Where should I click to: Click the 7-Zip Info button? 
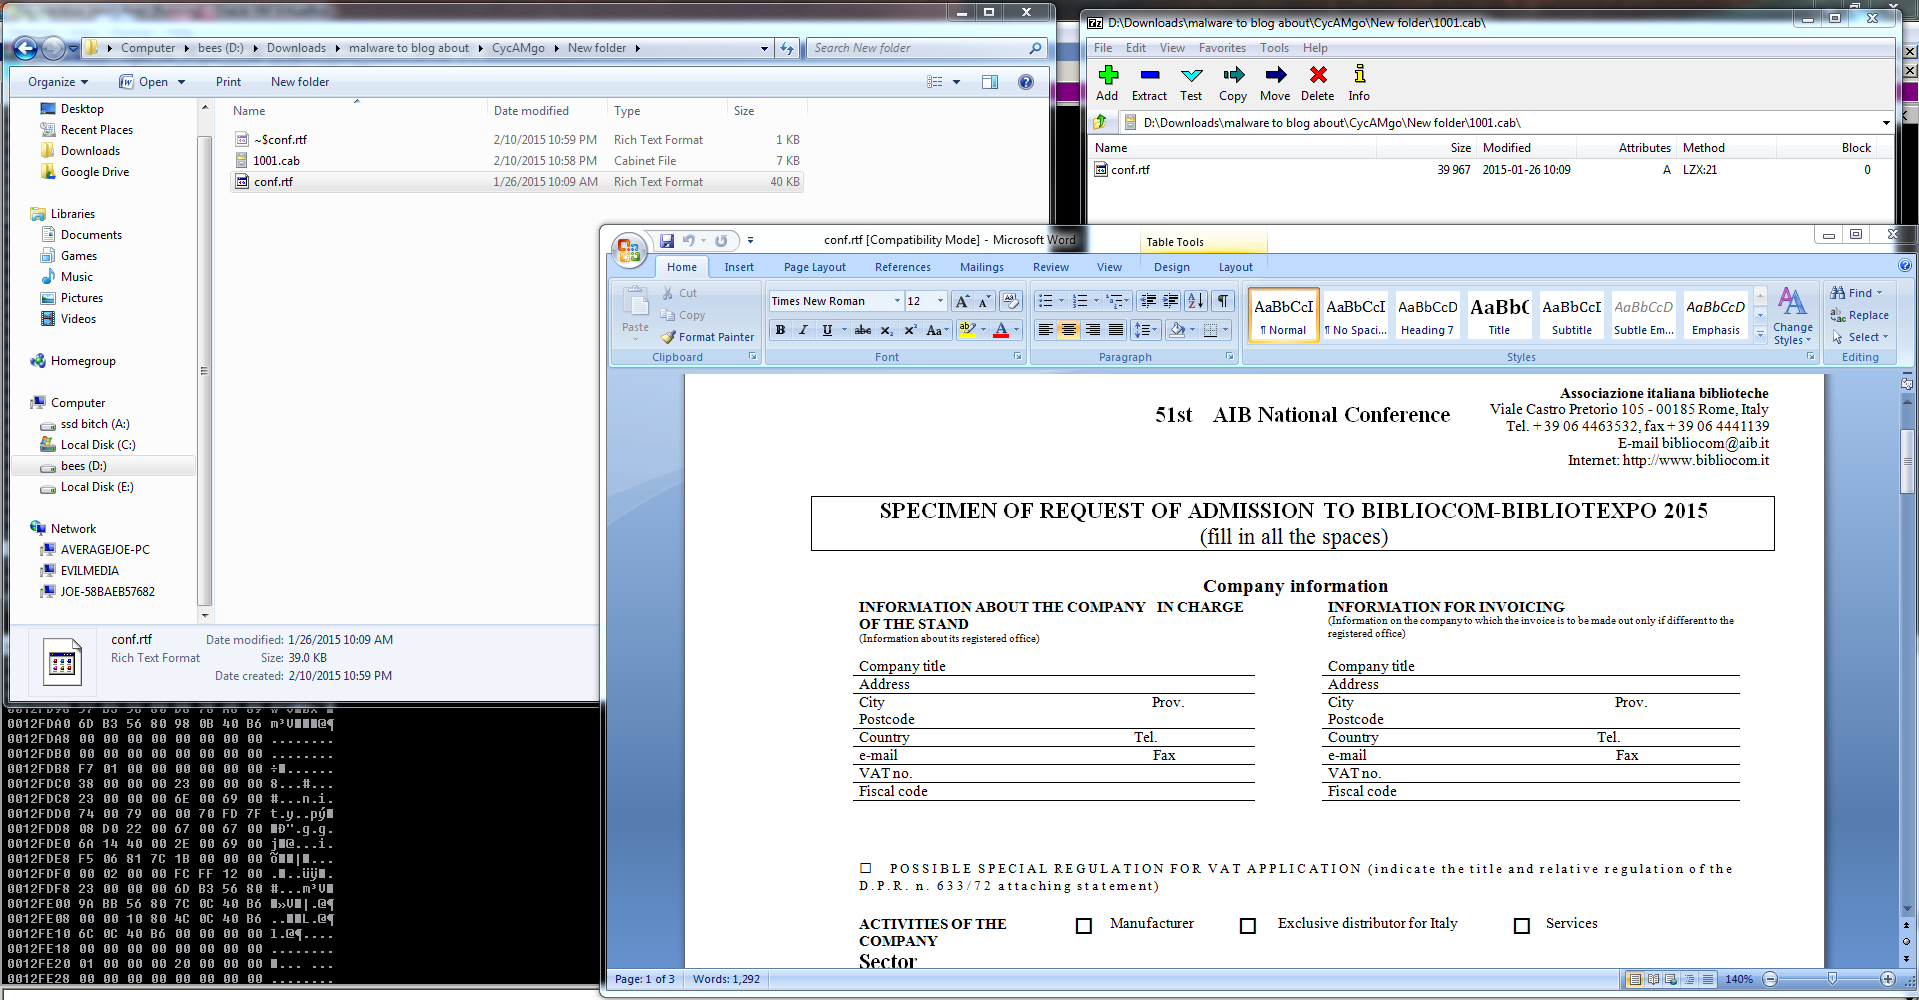coord(1359,83)
